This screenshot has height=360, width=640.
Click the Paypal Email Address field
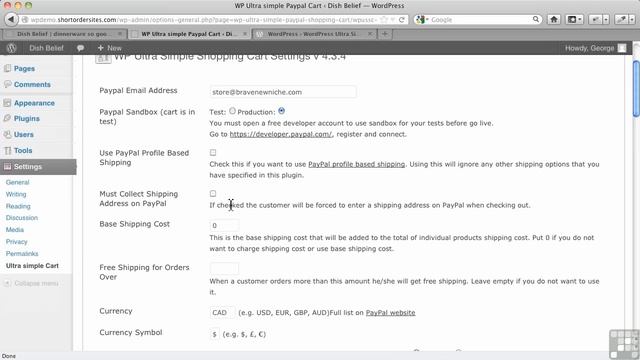point(283,92)
